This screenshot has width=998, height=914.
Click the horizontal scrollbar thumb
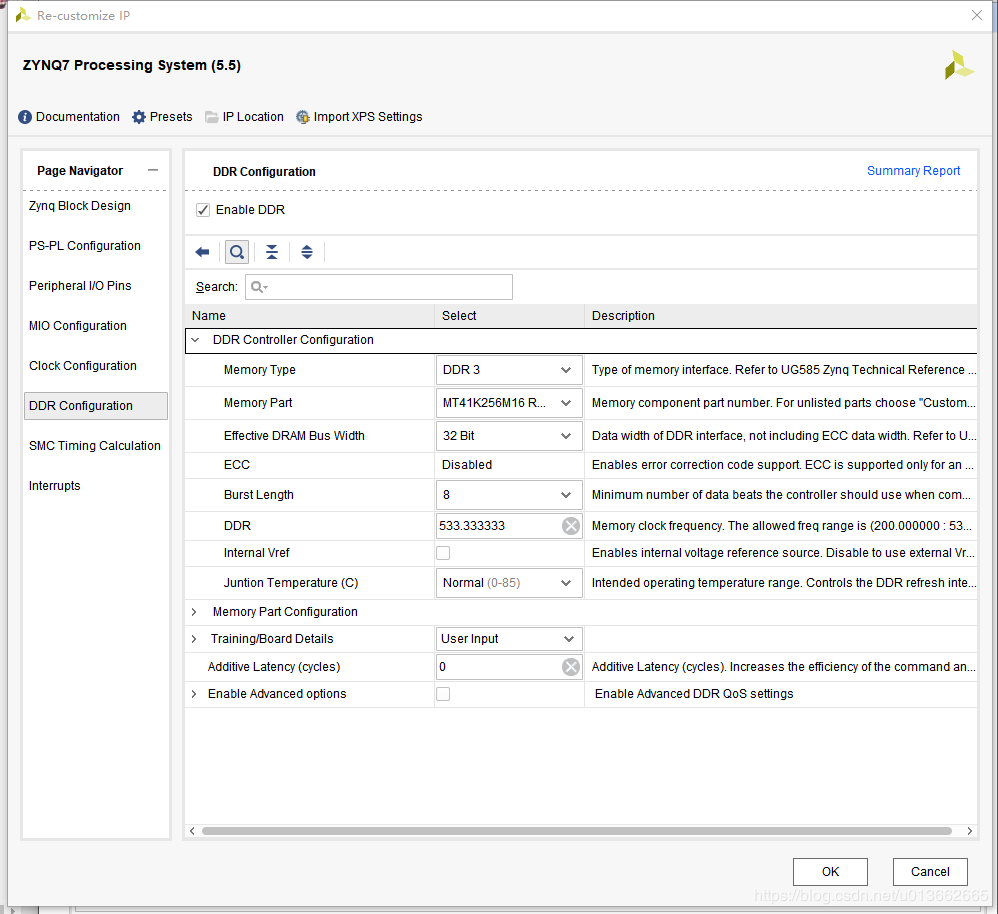coord(577,831)
